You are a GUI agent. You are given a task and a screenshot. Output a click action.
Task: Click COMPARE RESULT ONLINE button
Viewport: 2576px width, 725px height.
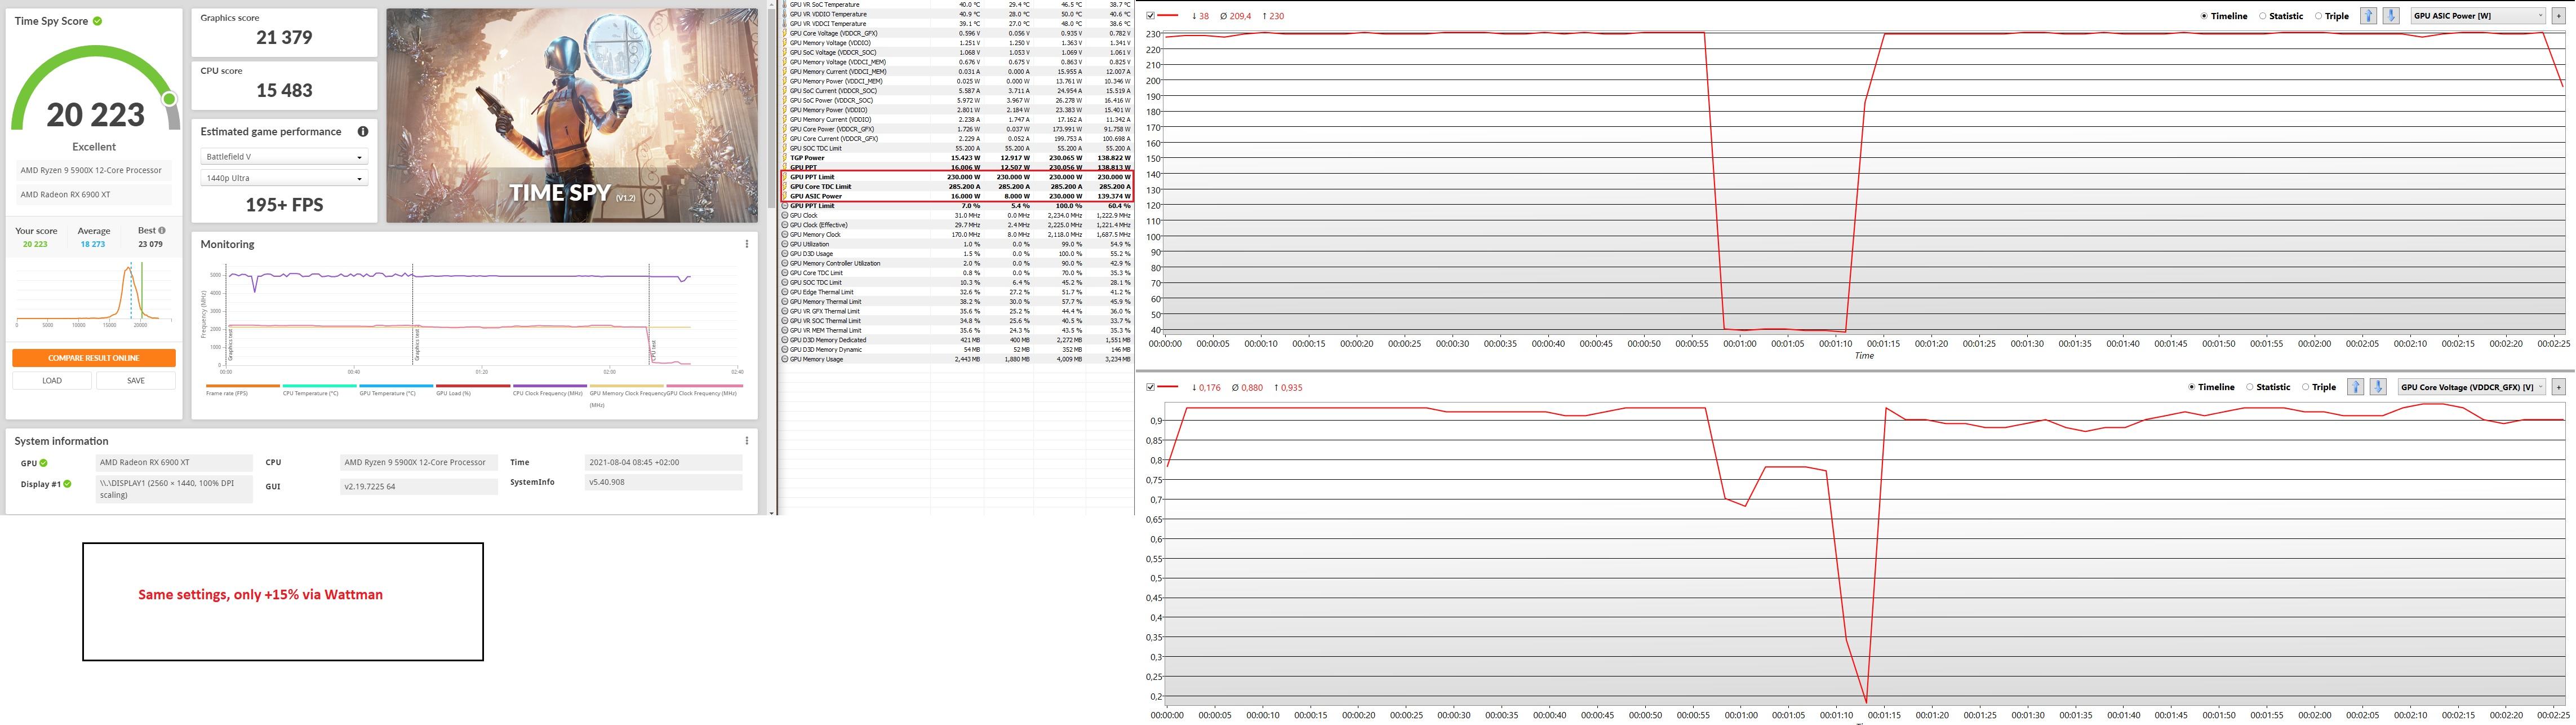[94, 358]
